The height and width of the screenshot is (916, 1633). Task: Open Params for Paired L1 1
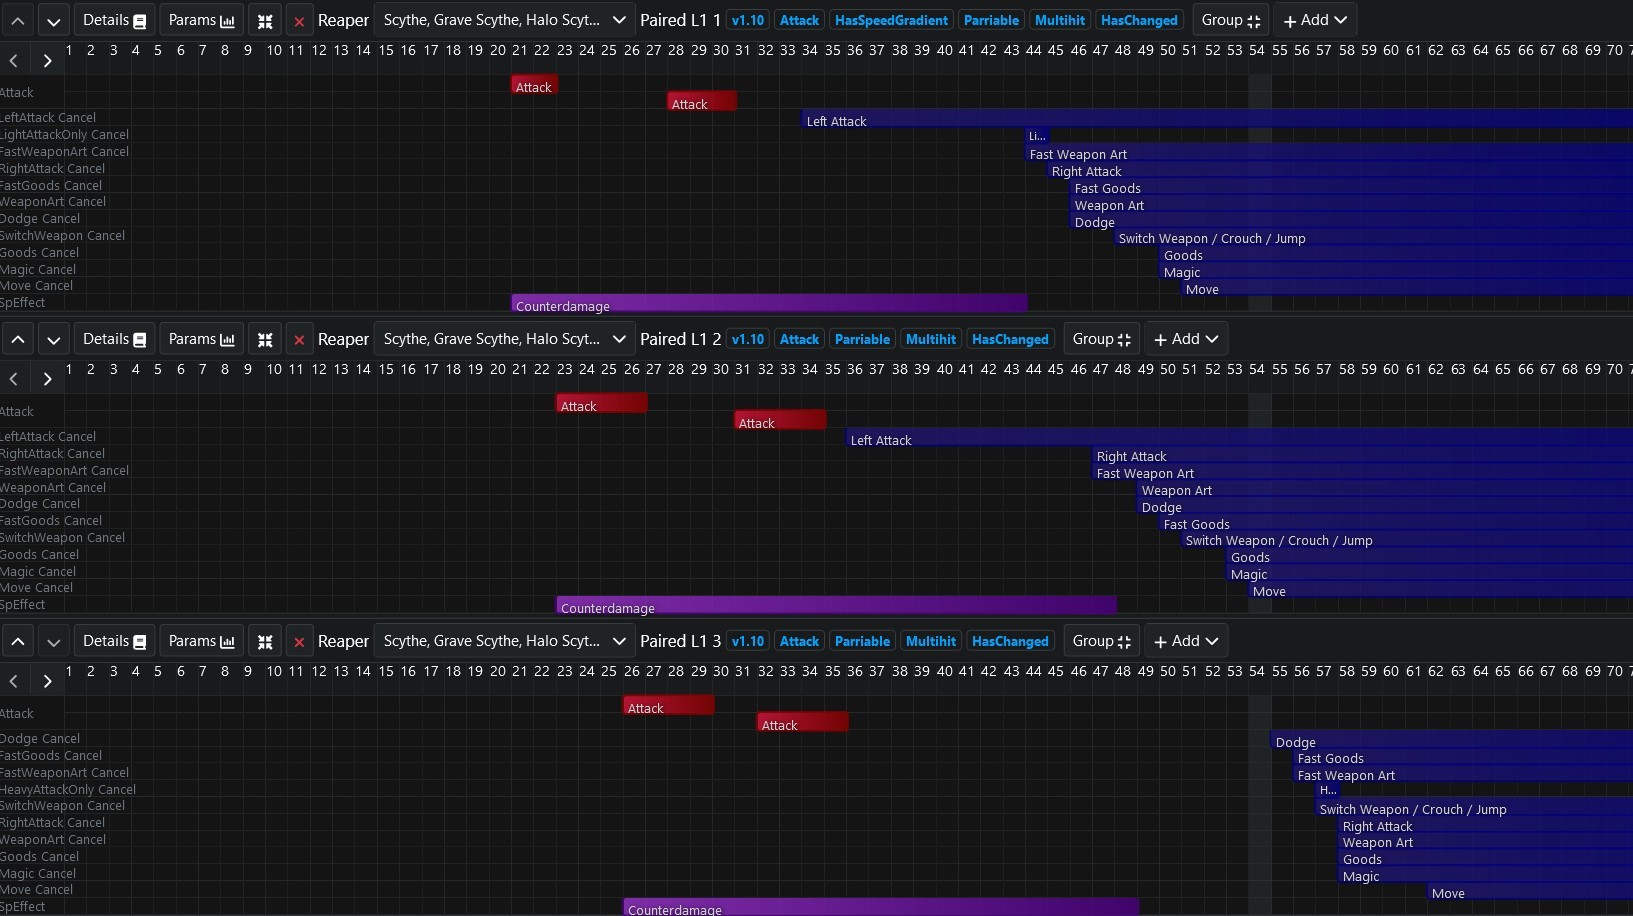pyautogui.click(x=201, y=20)
